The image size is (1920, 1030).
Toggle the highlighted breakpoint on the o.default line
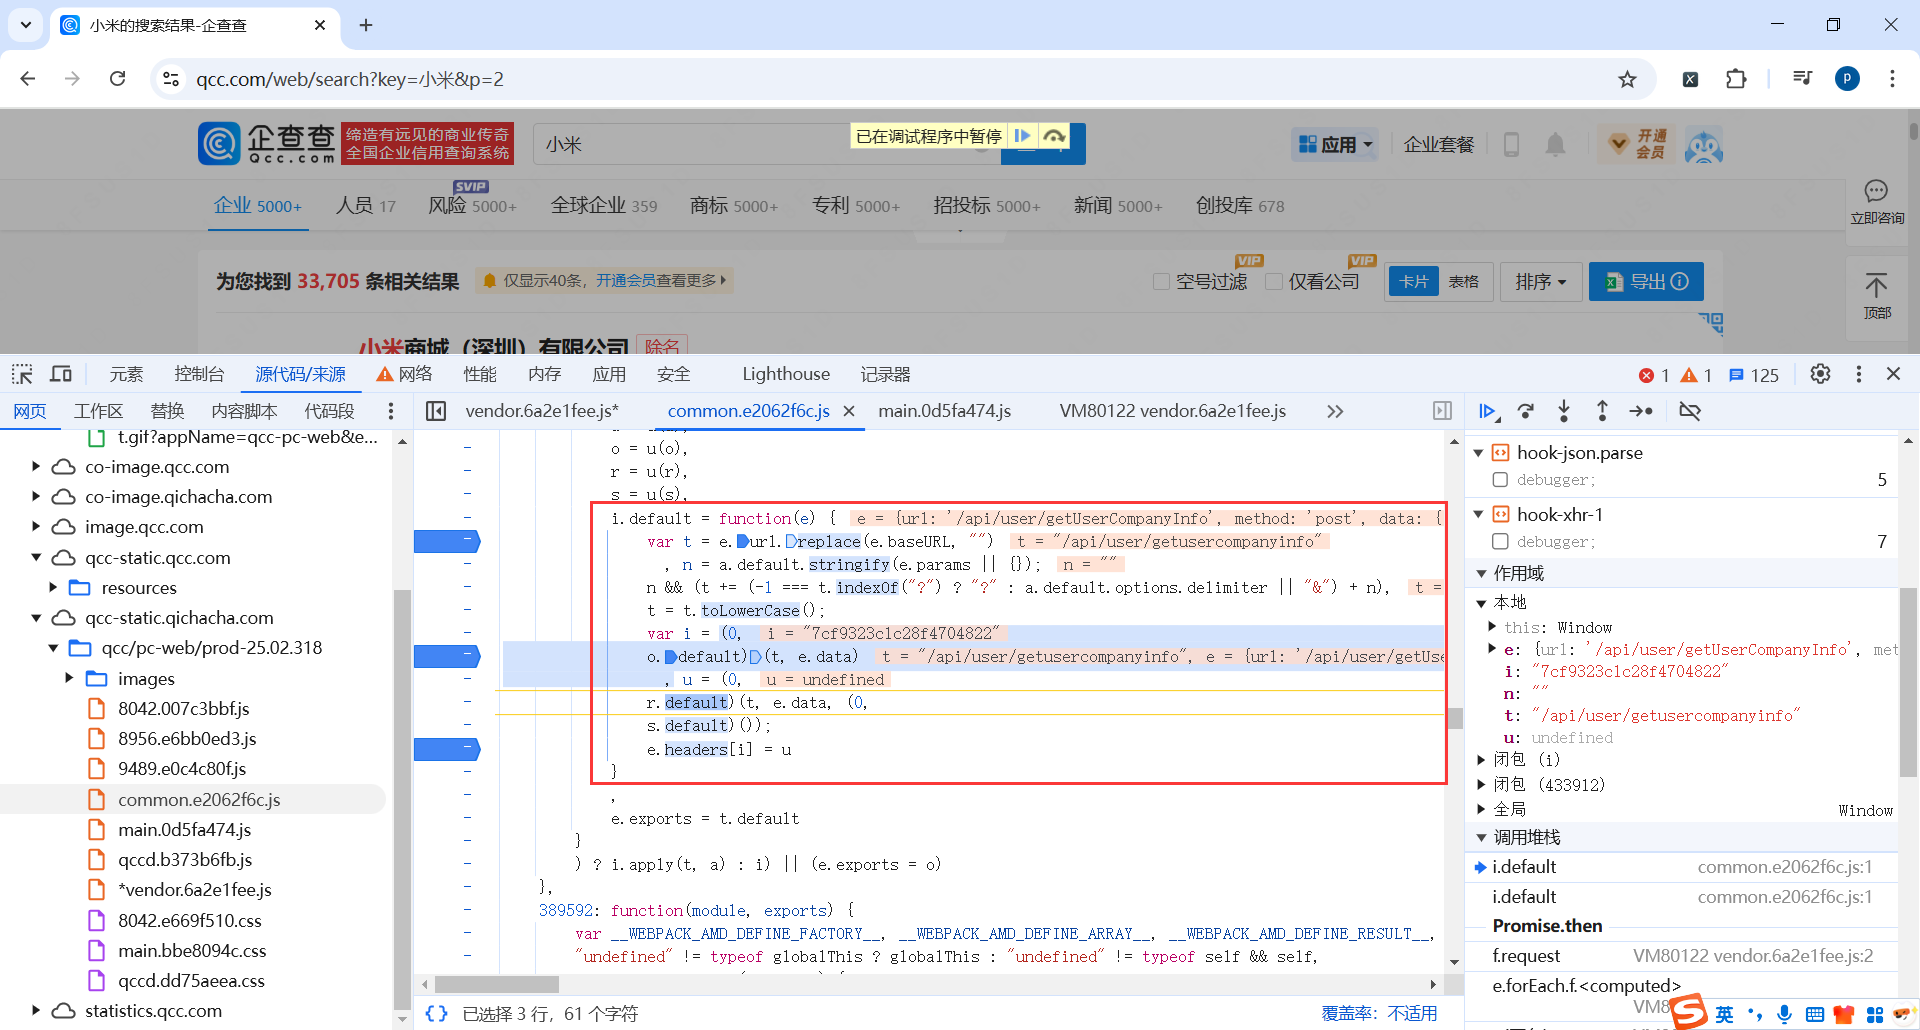point(447,656)
